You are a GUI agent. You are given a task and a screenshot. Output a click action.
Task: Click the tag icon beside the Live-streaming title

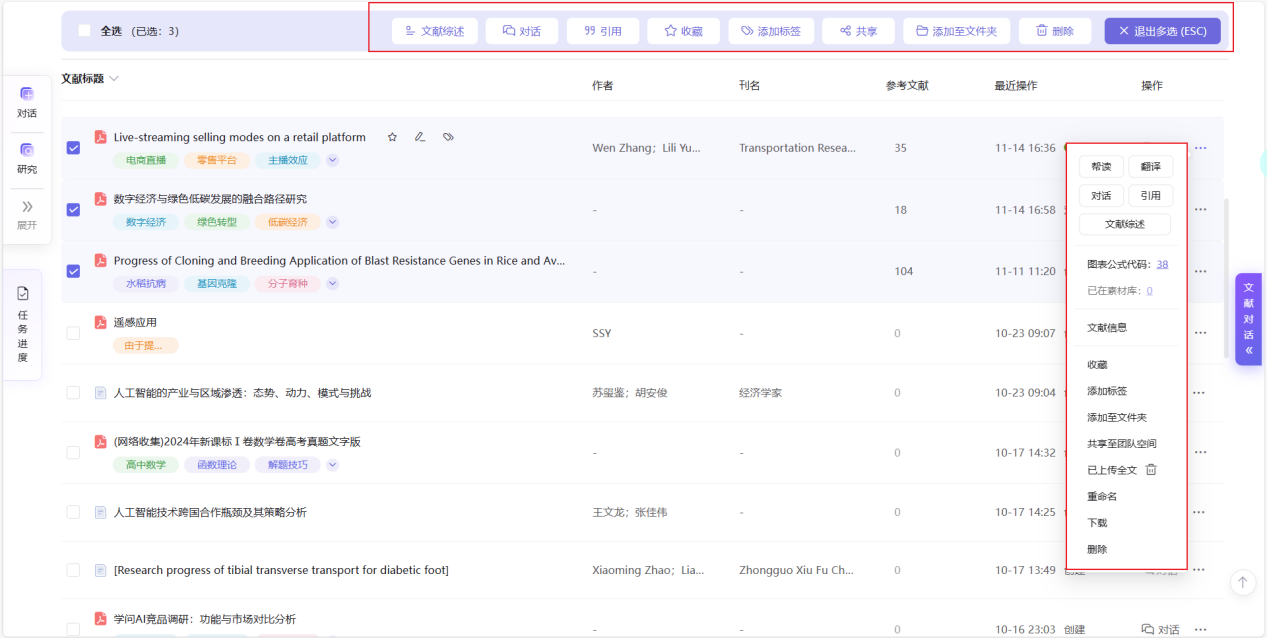tap(449, 137)
